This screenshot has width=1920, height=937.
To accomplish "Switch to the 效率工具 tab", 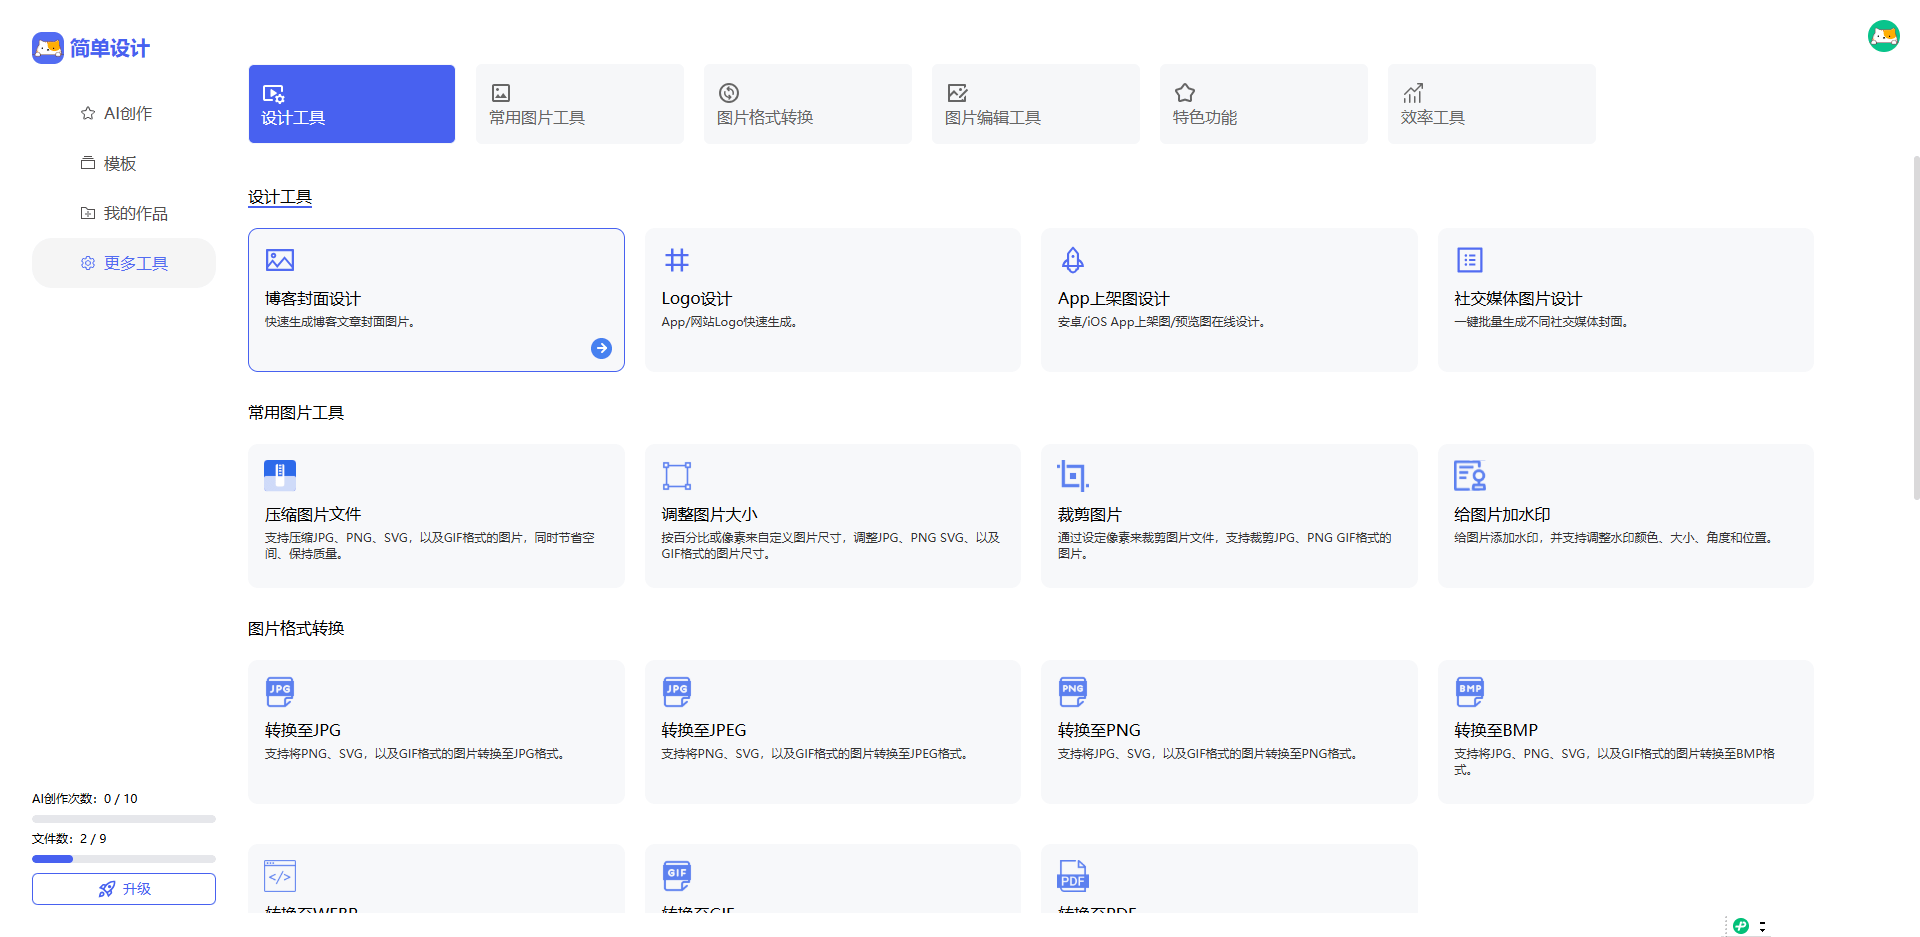I will point(1492,104).
